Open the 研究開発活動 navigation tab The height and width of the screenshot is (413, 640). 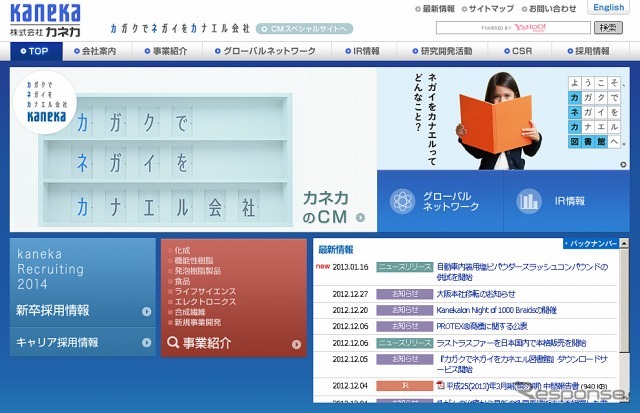pyautogui.click(x=442, y=51)
